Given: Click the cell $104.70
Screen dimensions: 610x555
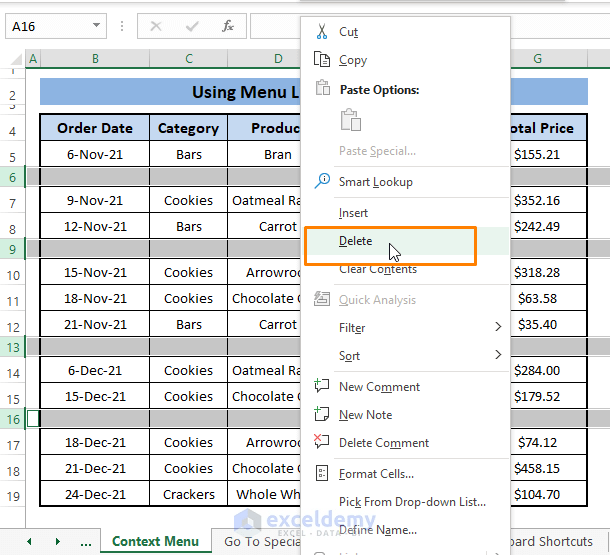Looking at the screenshot, I should (x=548, y=494).
